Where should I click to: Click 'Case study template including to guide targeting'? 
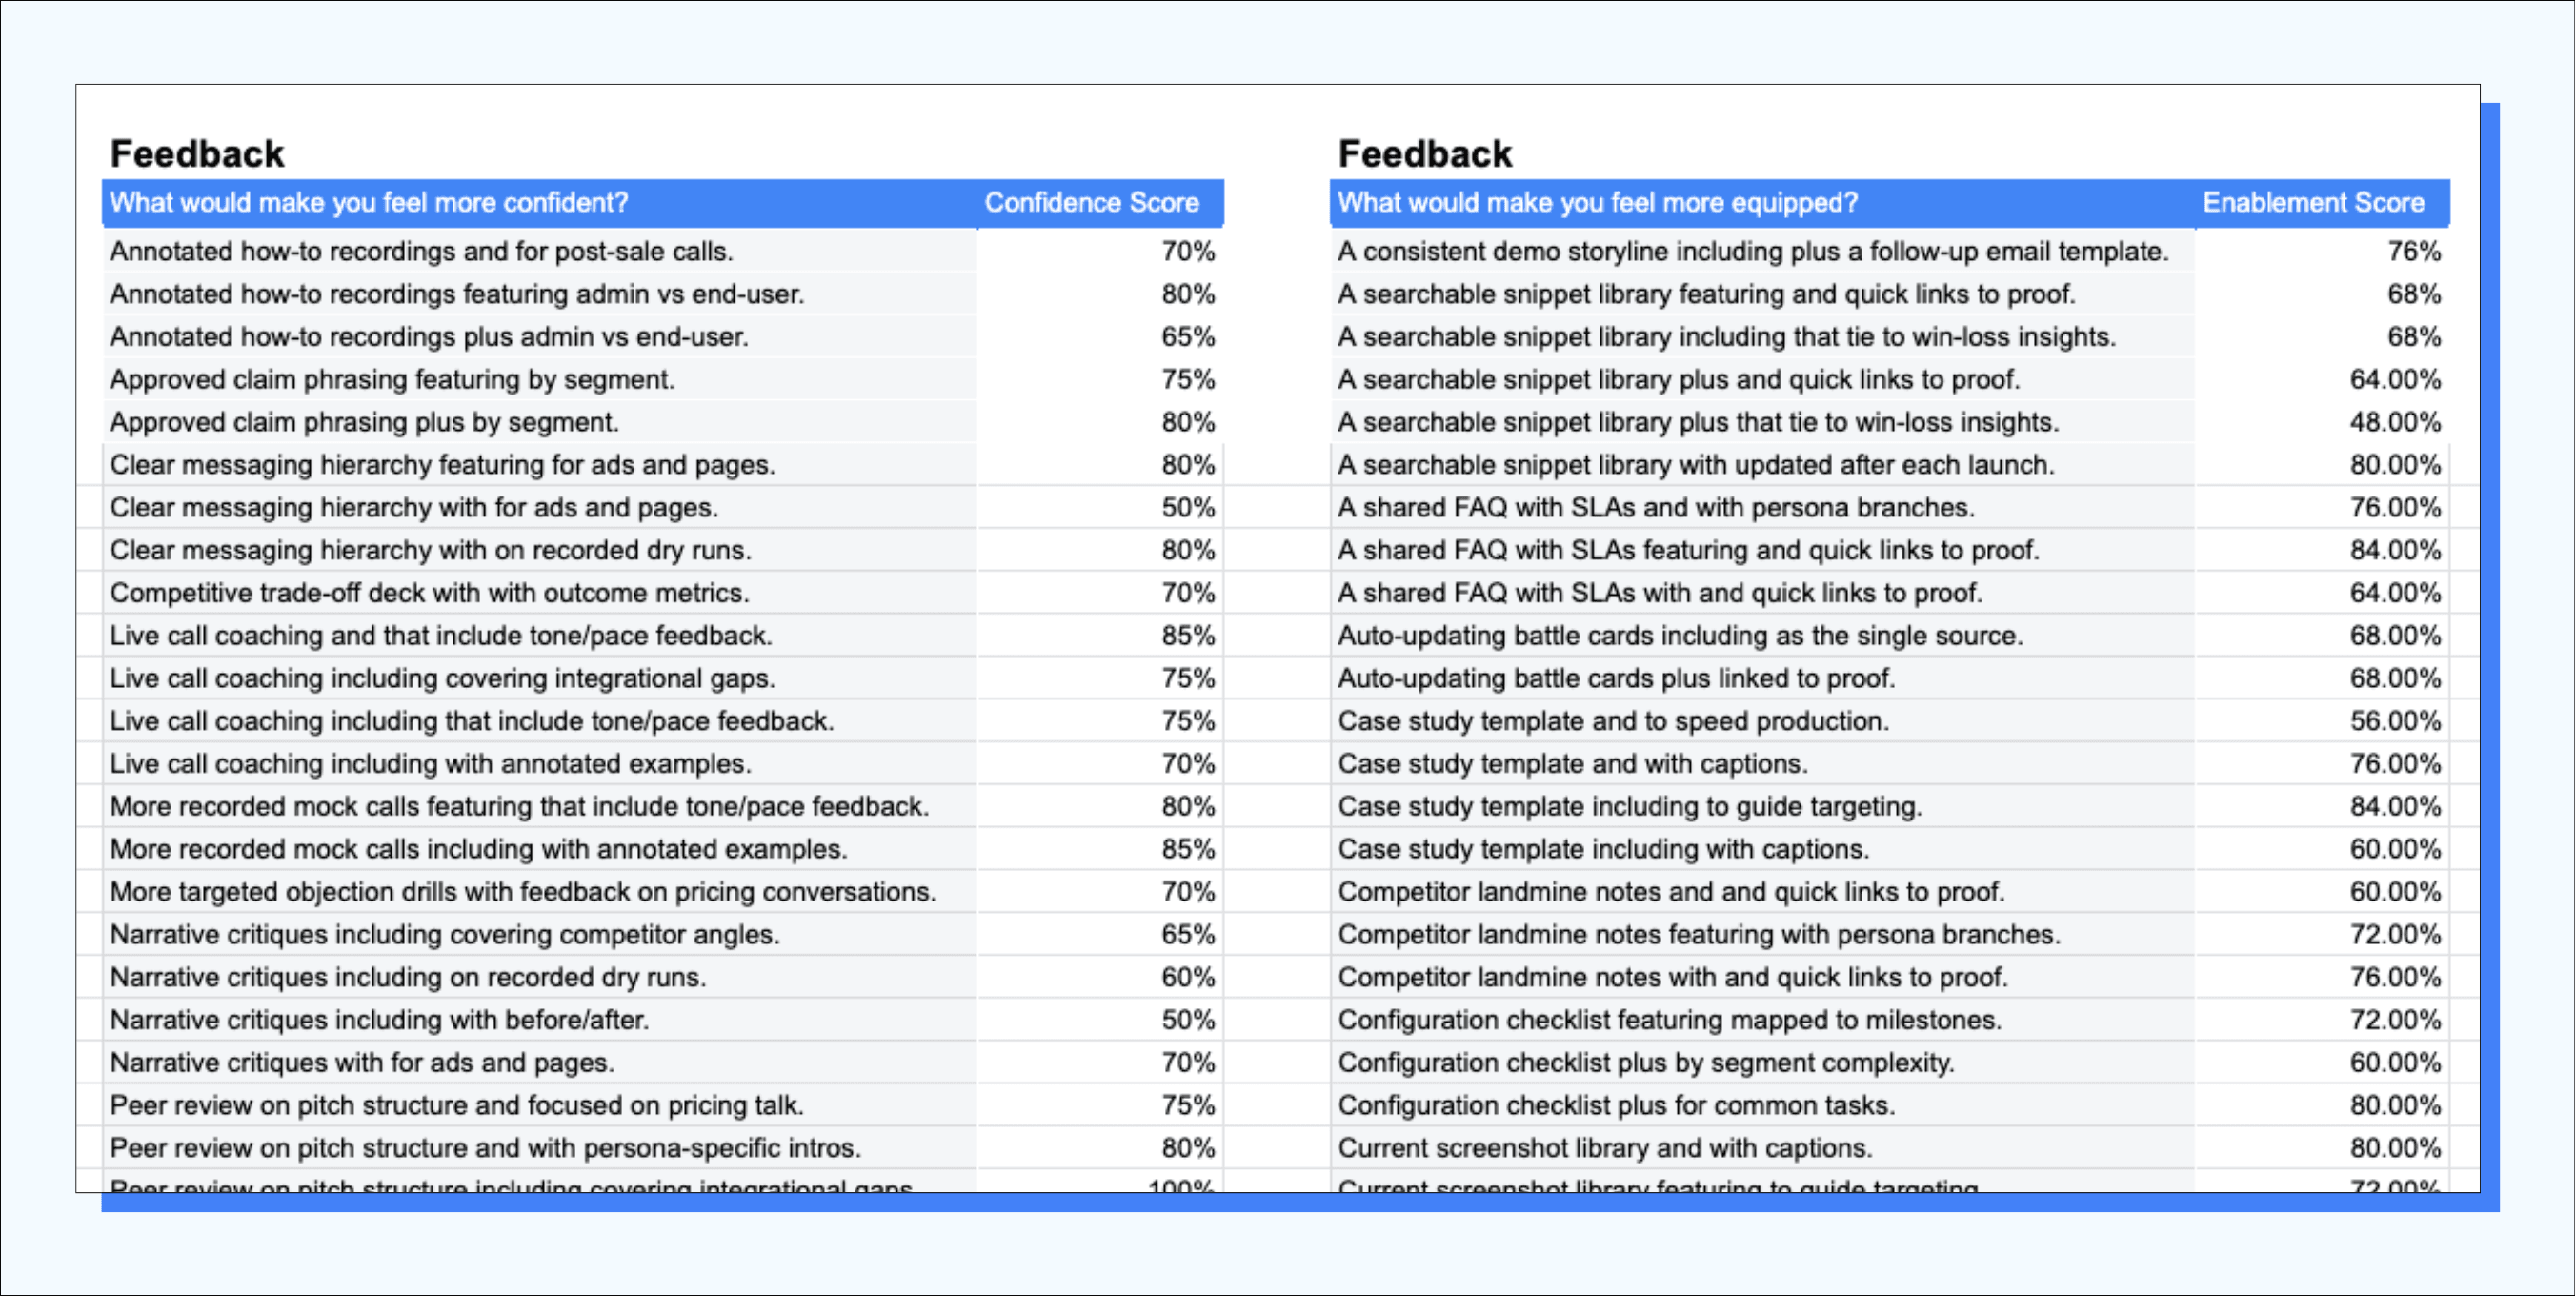pyautogui.click(x=1629, y=807)
